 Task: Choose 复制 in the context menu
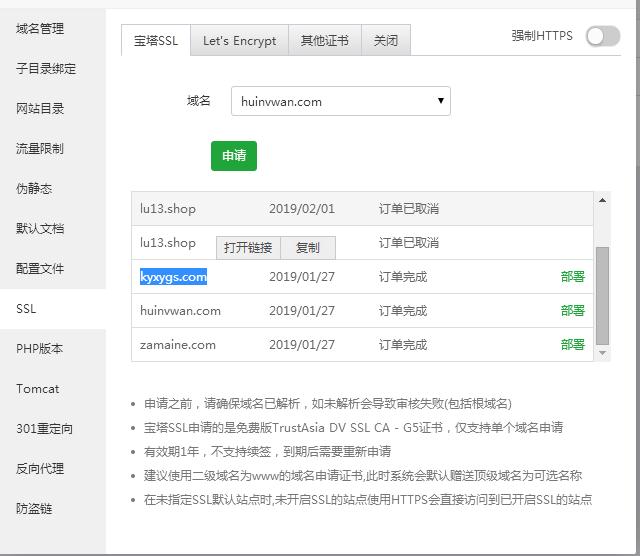coord(308,248)
